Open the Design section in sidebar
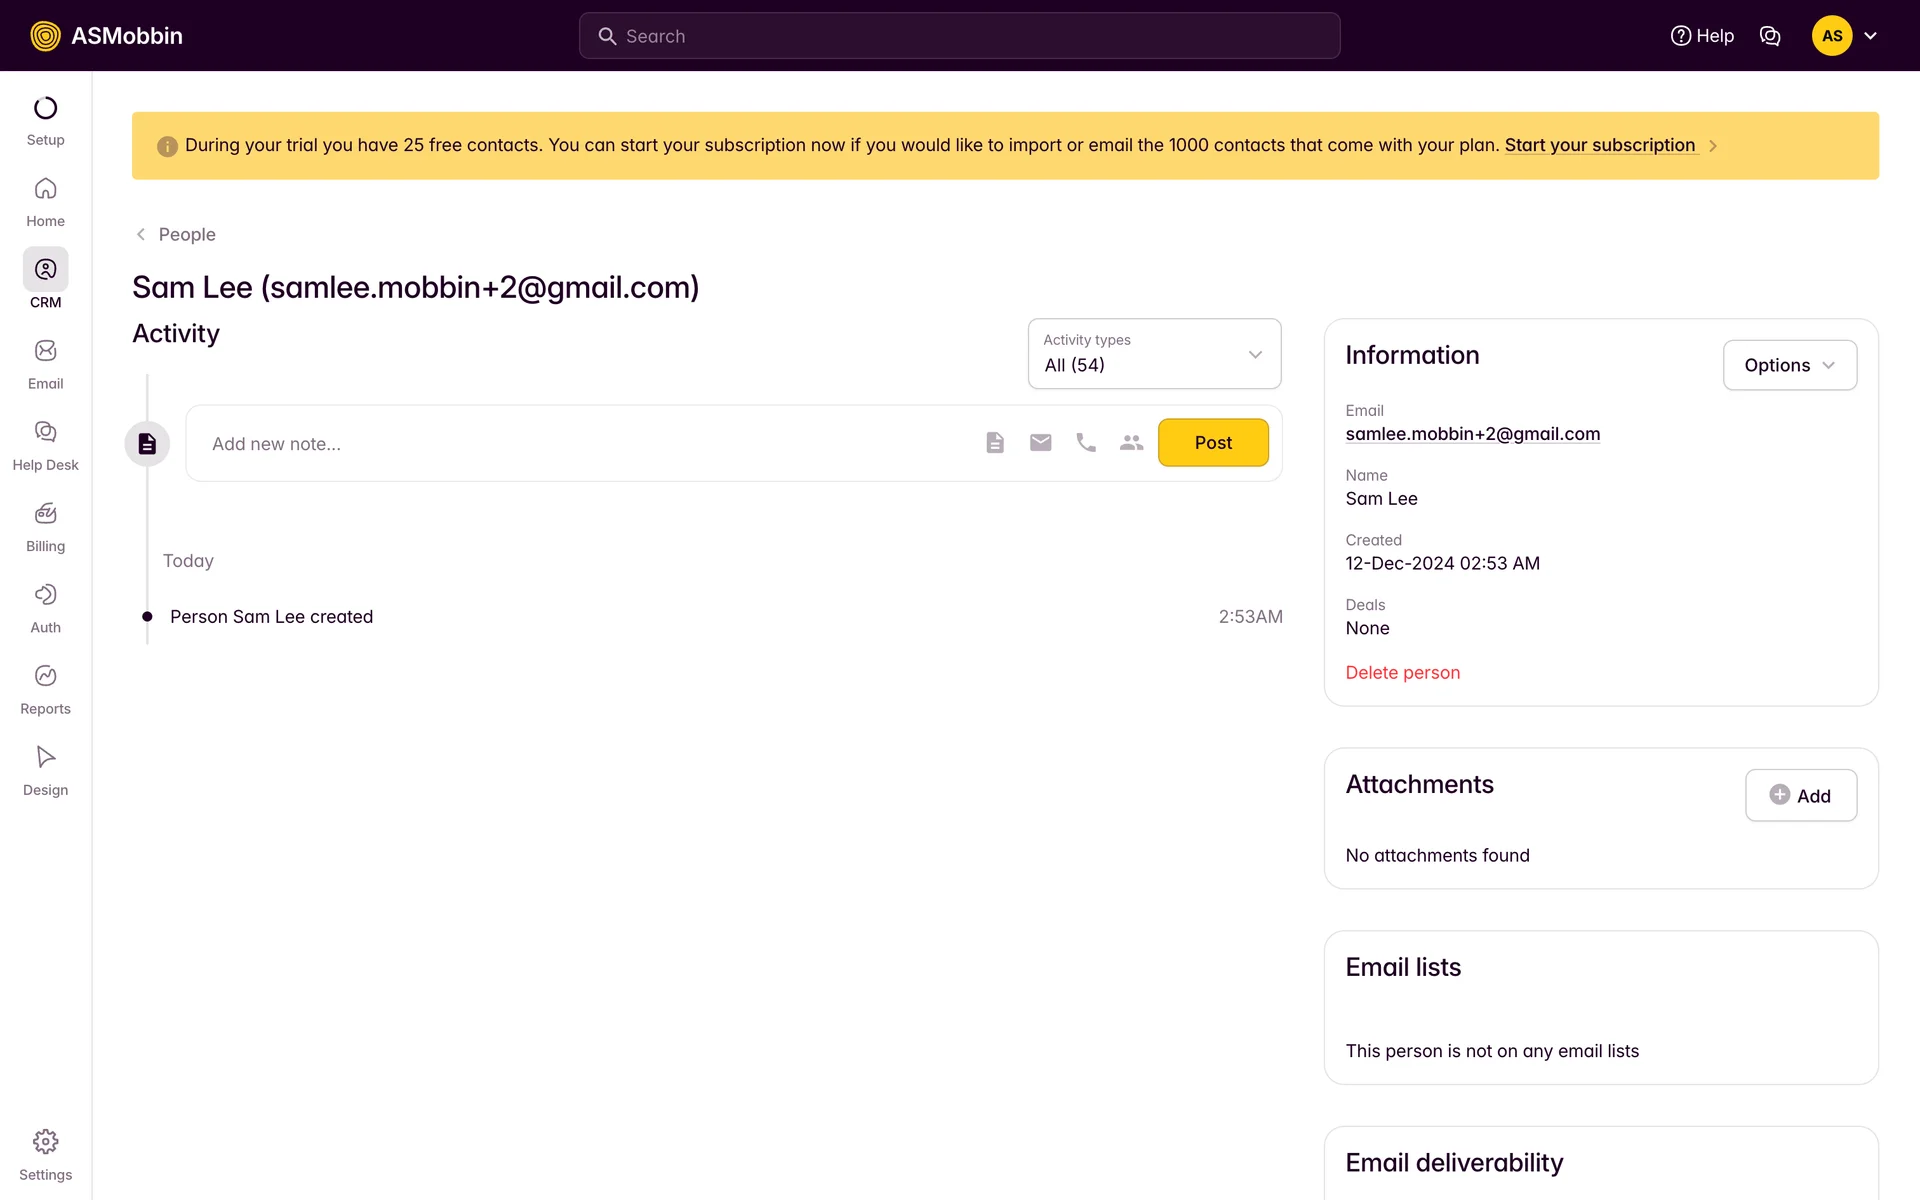1920x1200 pixels. click(45, 770)
